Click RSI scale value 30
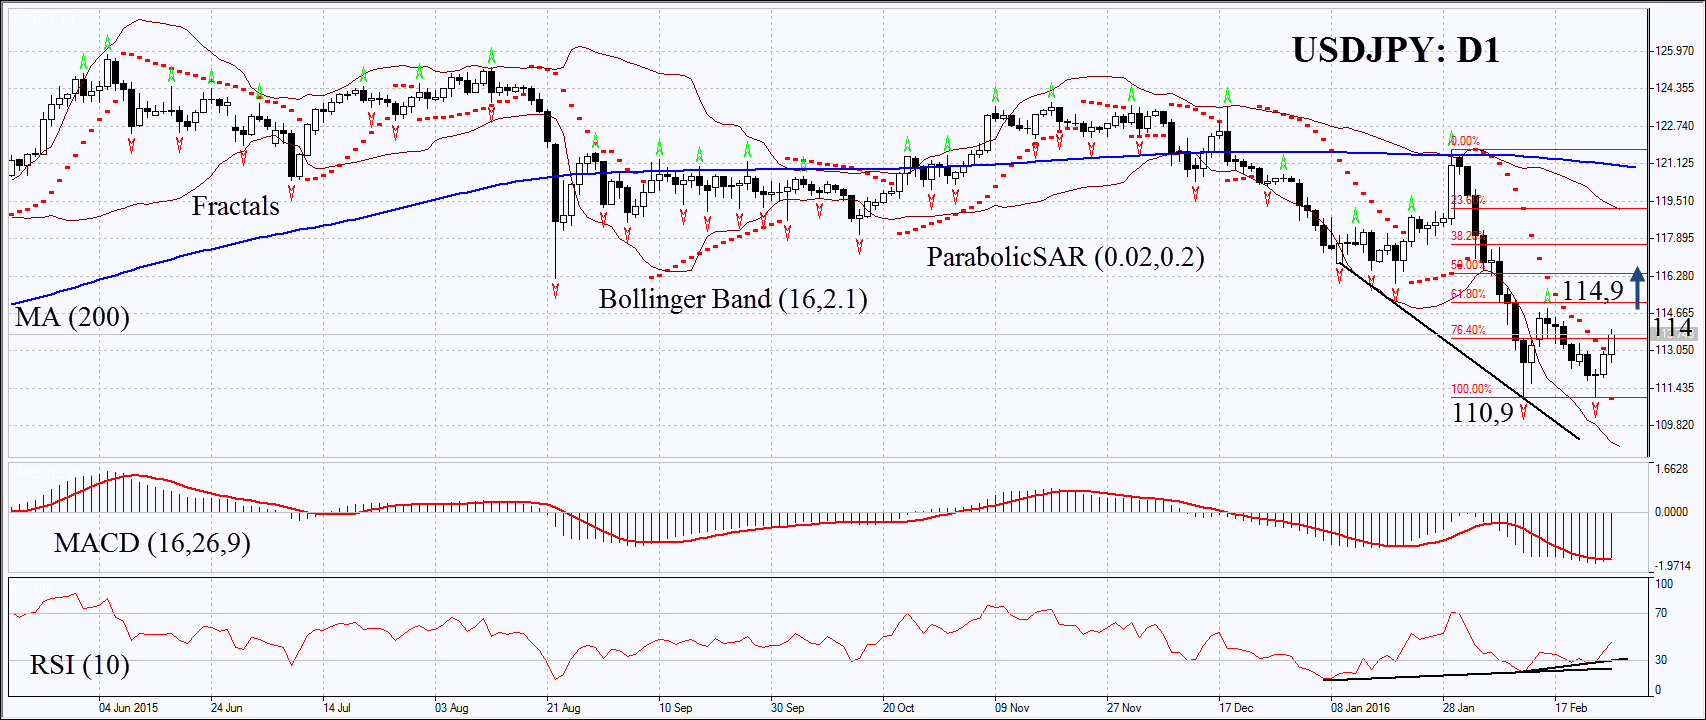The image size is (1706, 720). point(1661,660)
